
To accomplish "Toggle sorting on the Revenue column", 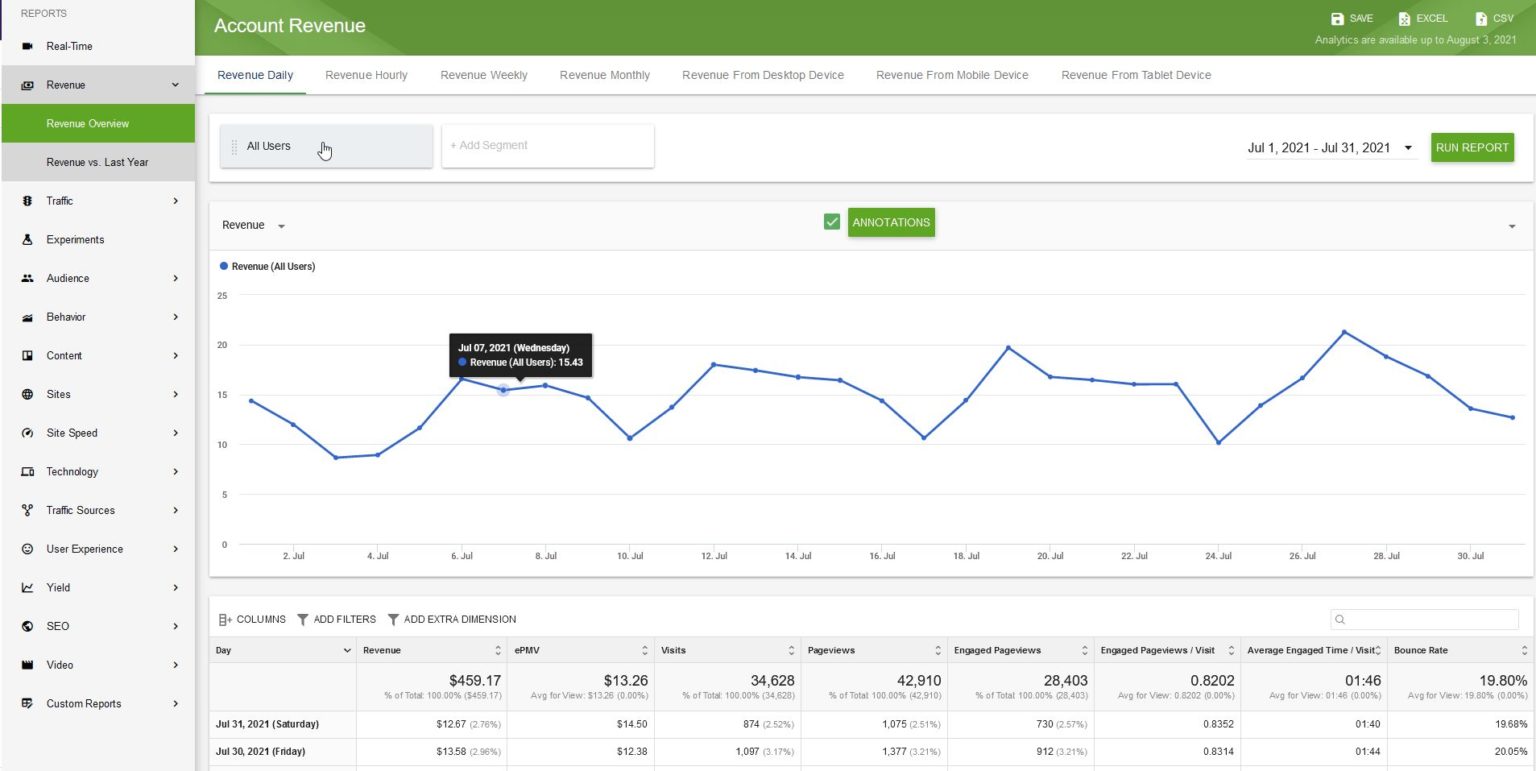I will click(x=497, y=650).
